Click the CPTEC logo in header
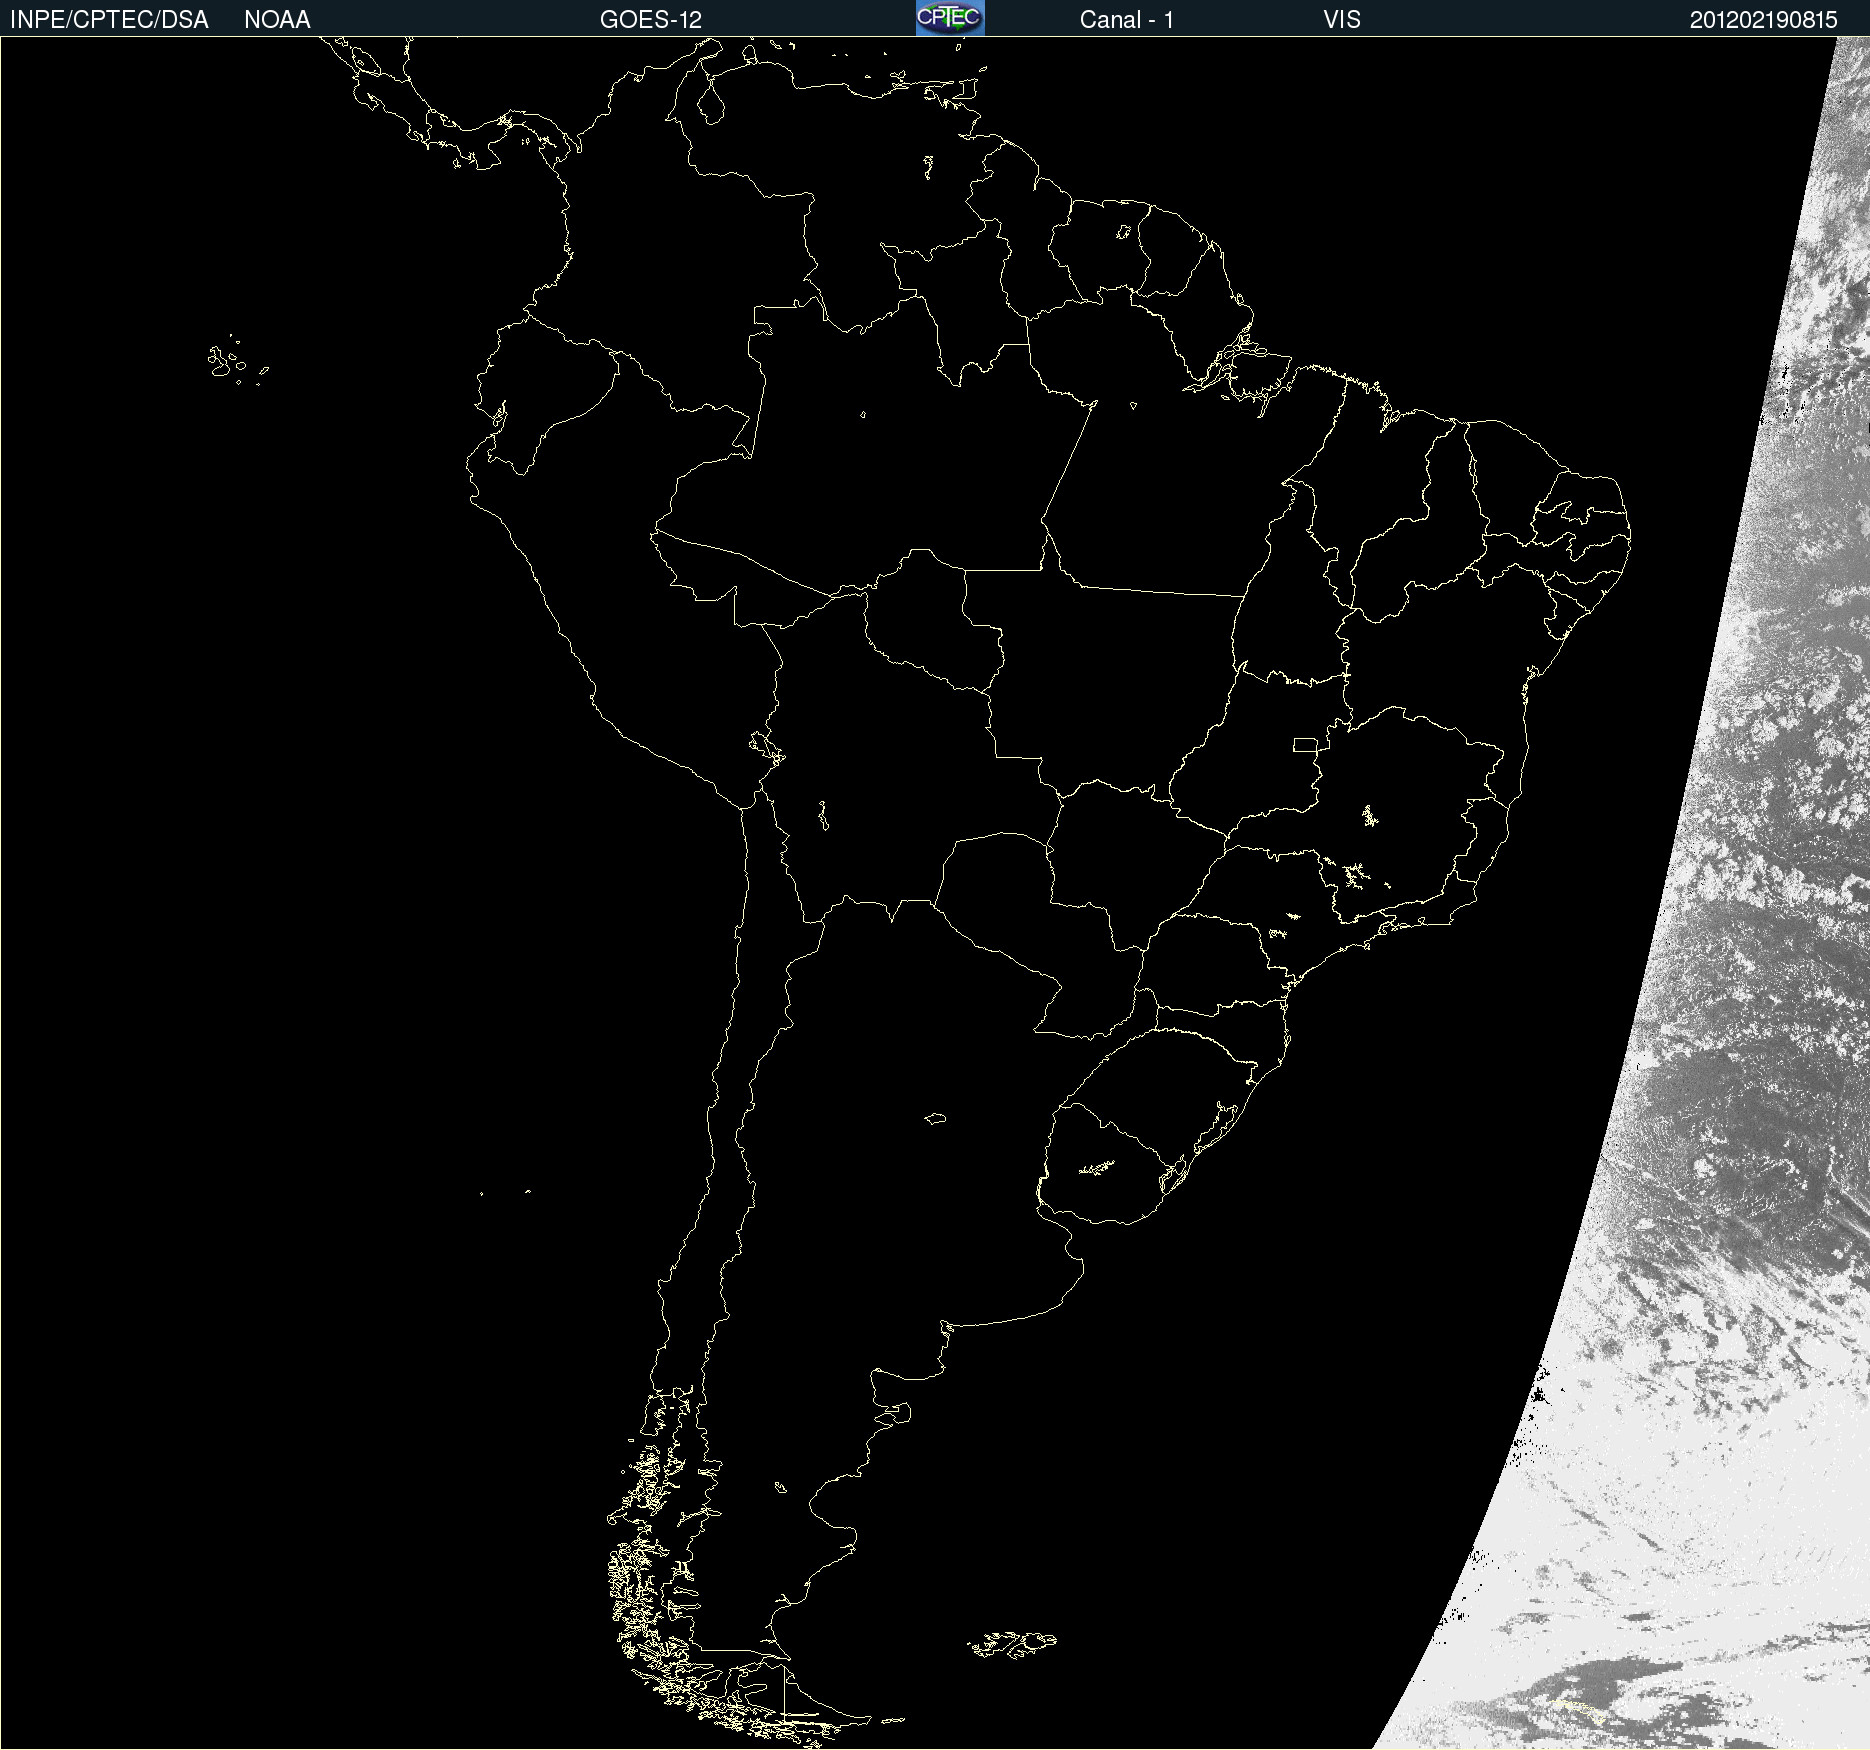The width and height of the screenshot is (1870, 1750). coord(950,18)
